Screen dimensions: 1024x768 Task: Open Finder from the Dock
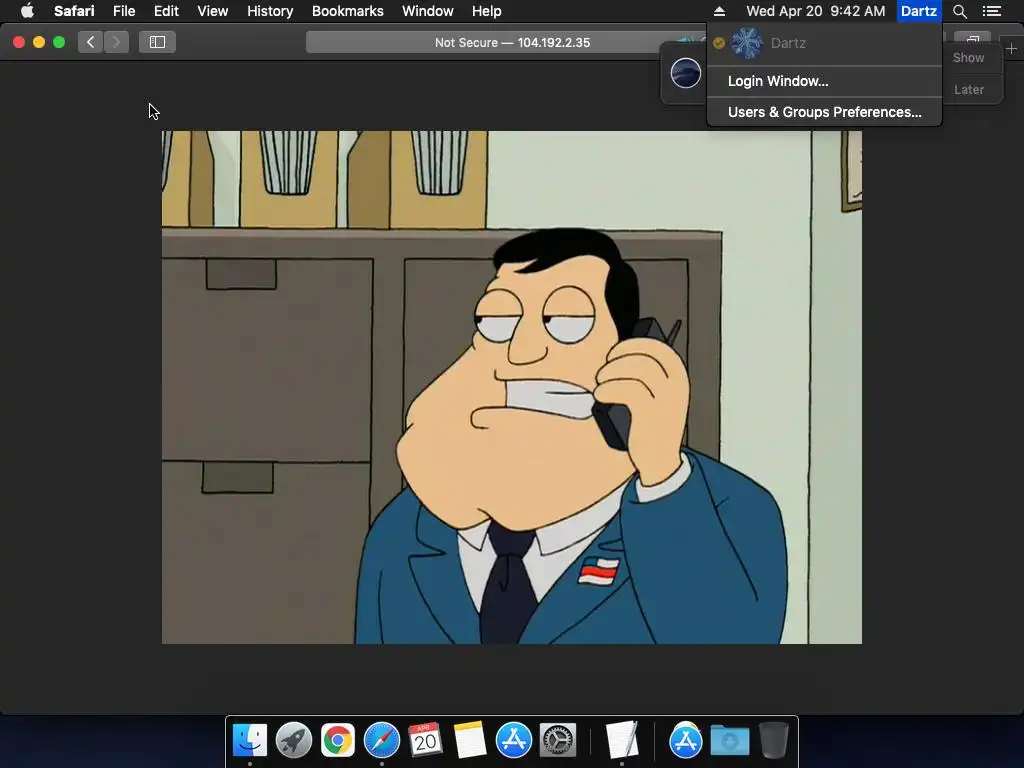point(249,740)
